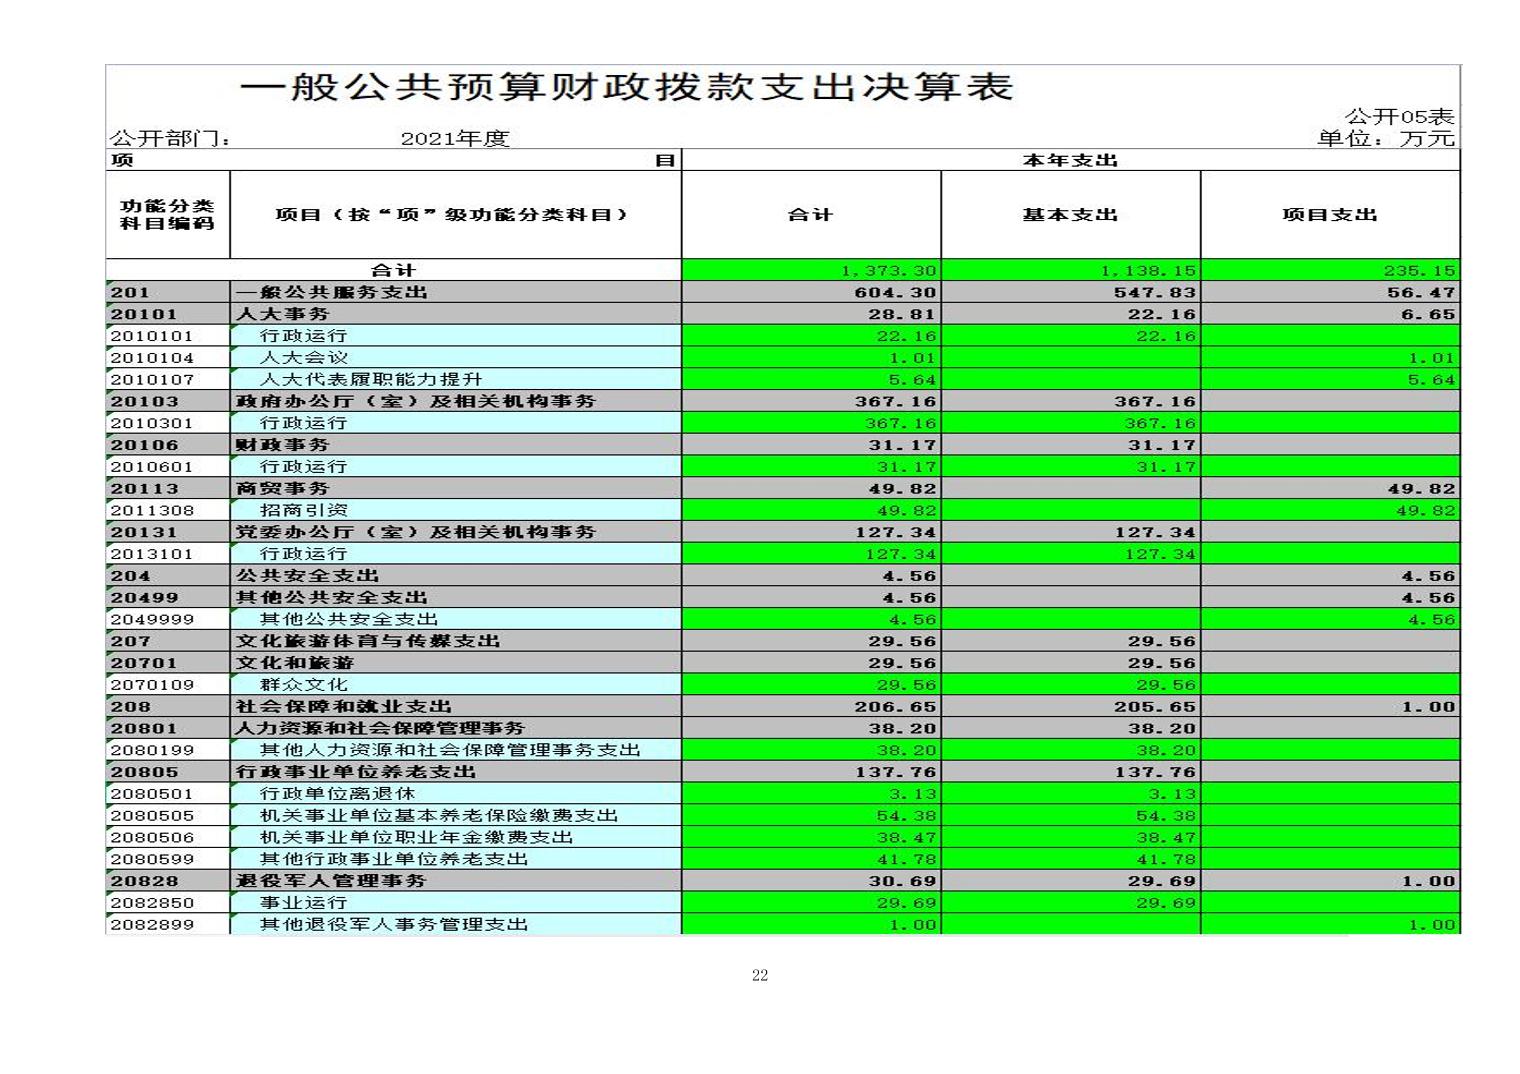Select 公共安全支出 row with code 204
Viewport: 1520px width, 1074px height.
tap(307, 576)
